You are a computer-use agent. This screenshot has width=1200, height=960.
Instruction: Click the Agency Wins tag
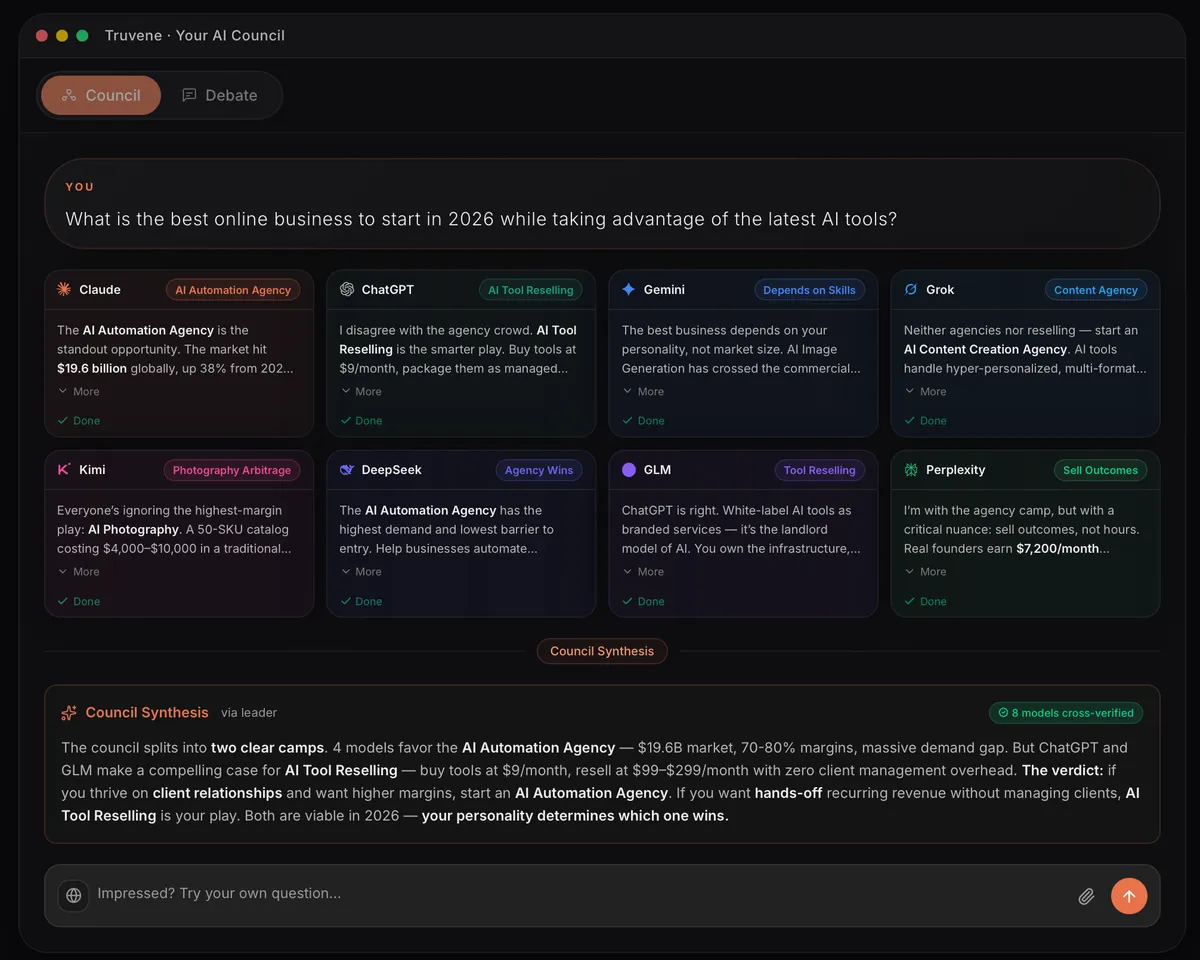[x=539, y=470]
